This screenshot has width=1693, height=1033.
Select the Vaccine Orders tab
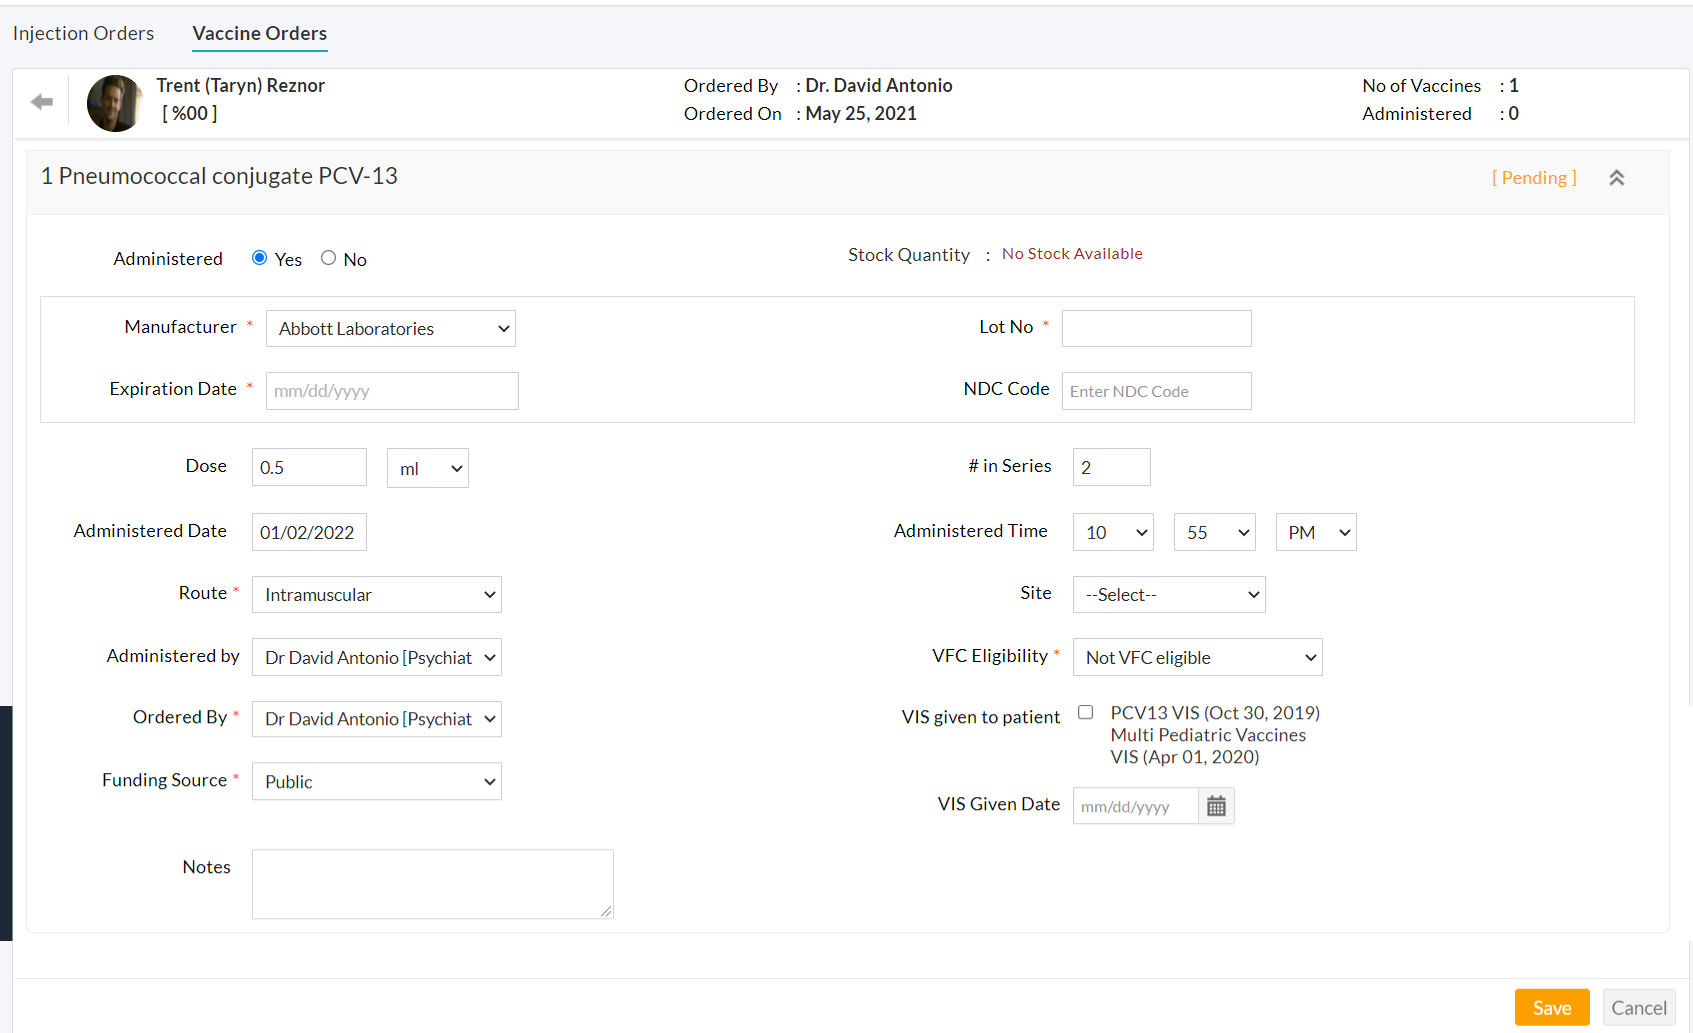point(259,33)
